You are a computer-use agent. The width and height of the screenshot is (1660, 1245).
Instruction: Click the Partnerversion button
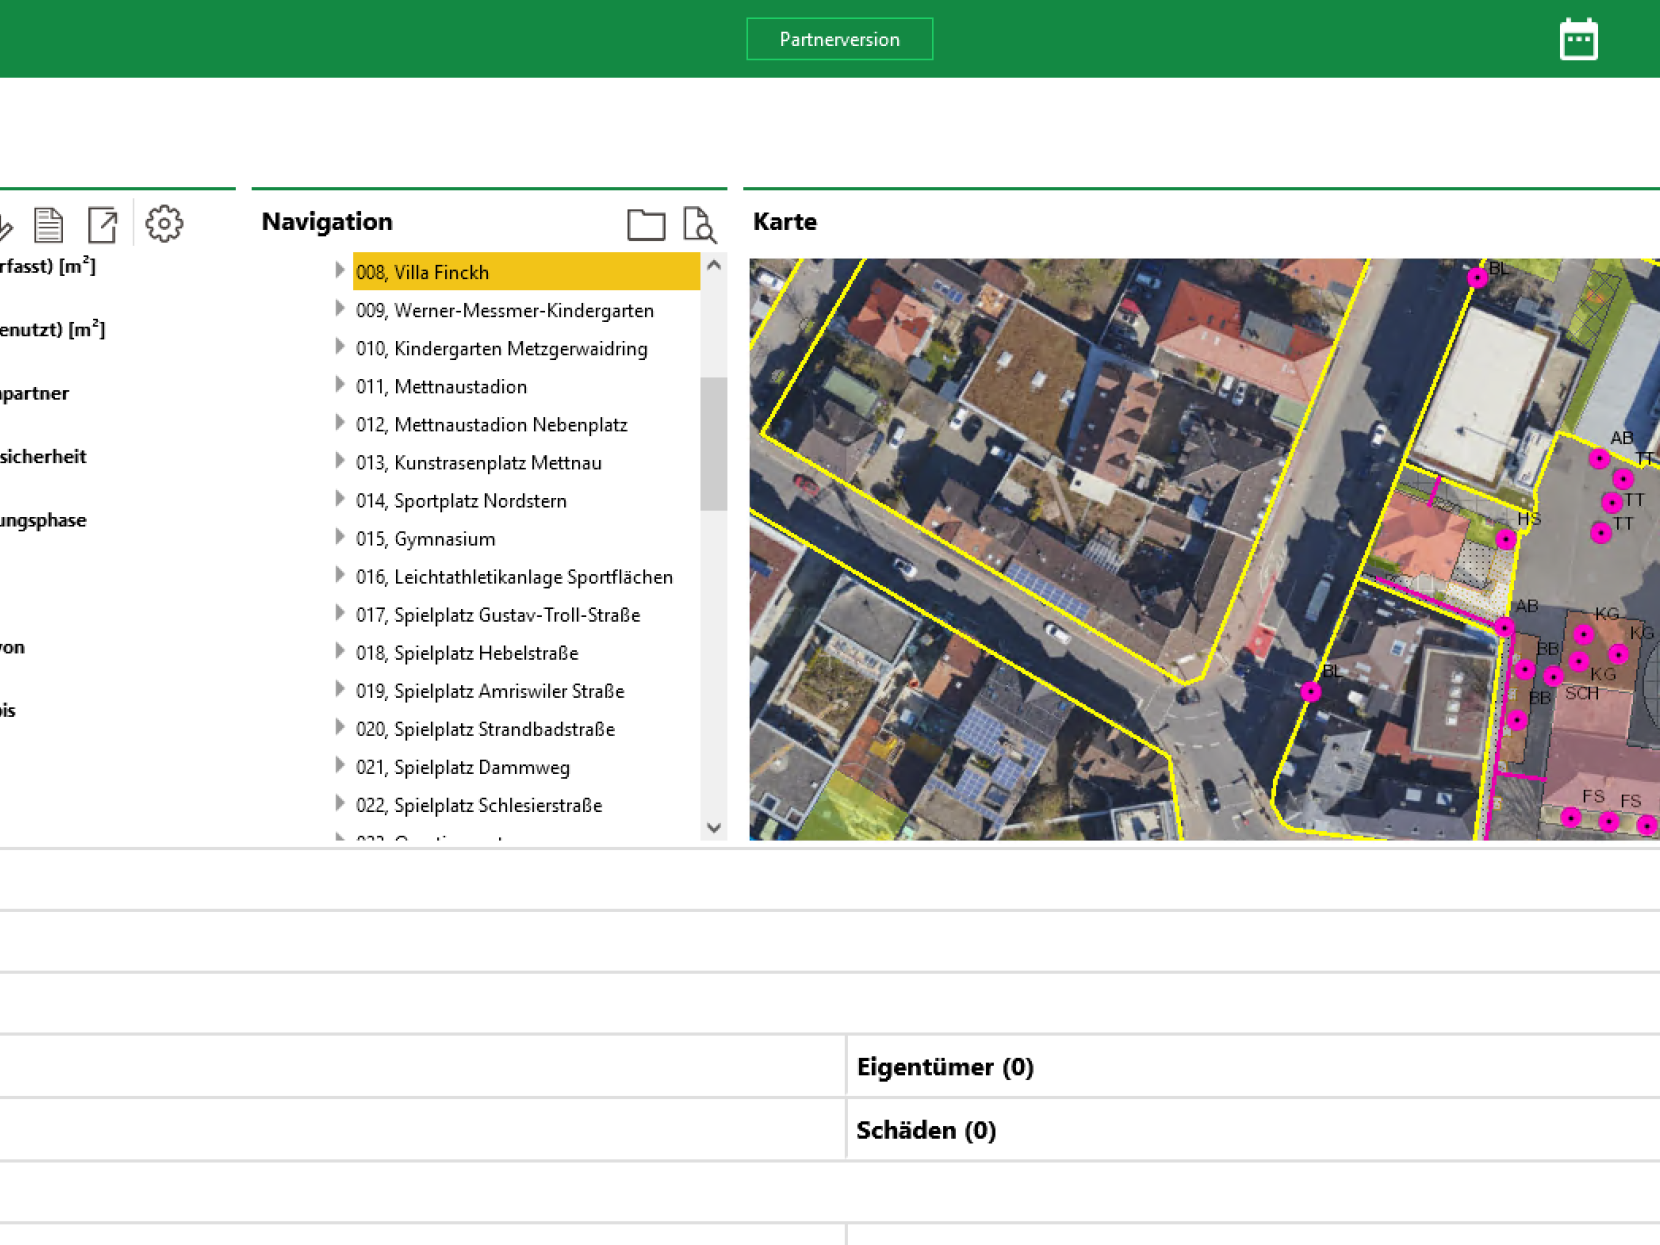[x=840, y=39]
